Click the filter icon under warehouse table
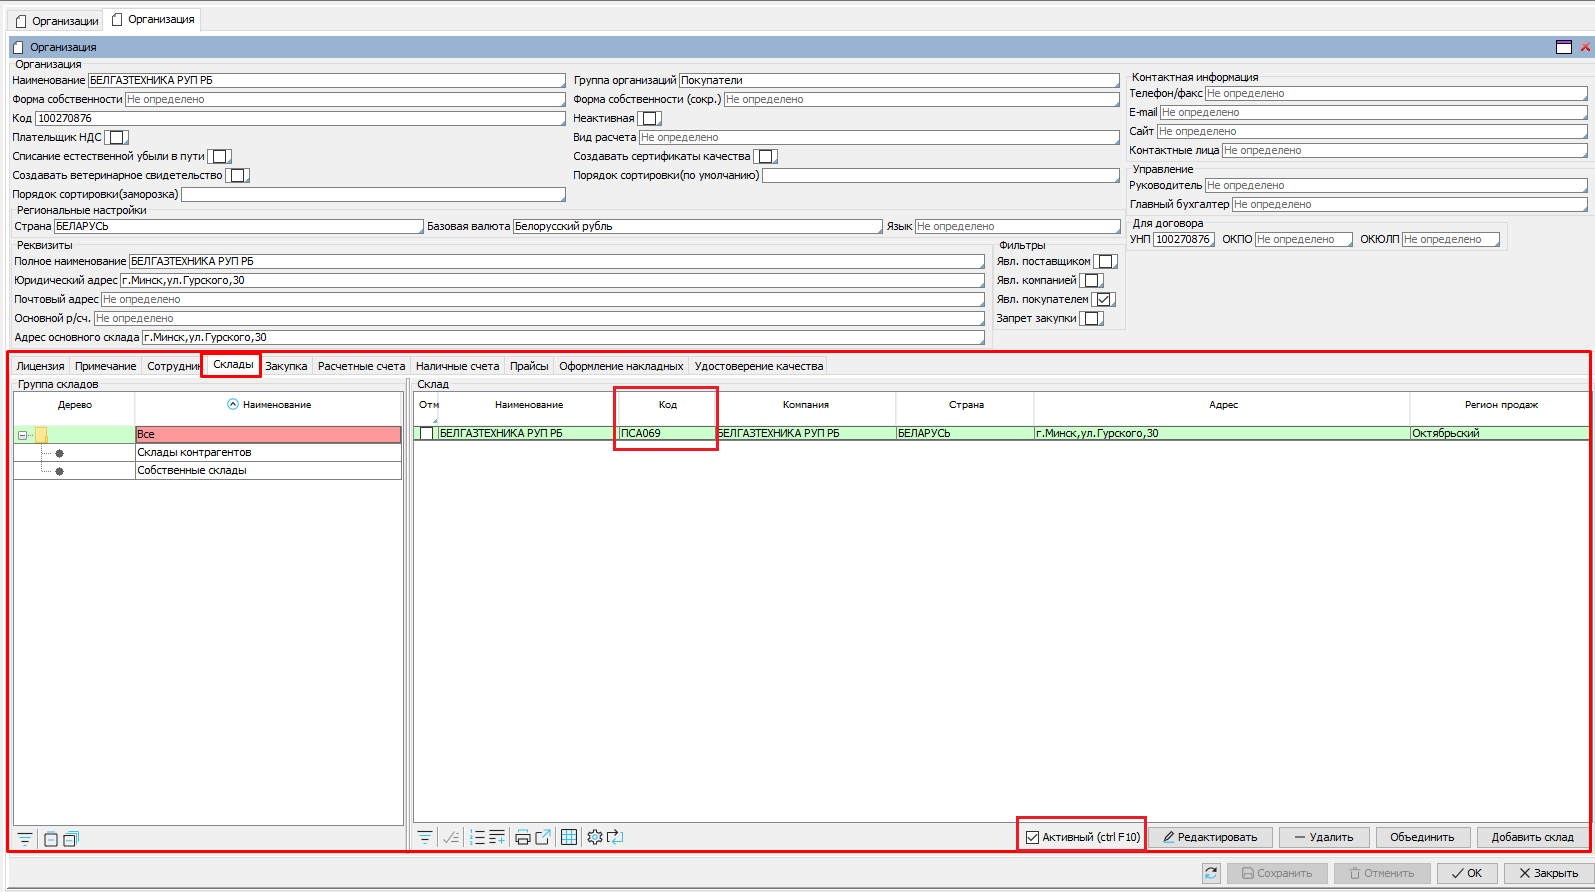Image resolution: width=1595 pixels, height=892 pixels. pyautogui.click(x=425, y=837)
